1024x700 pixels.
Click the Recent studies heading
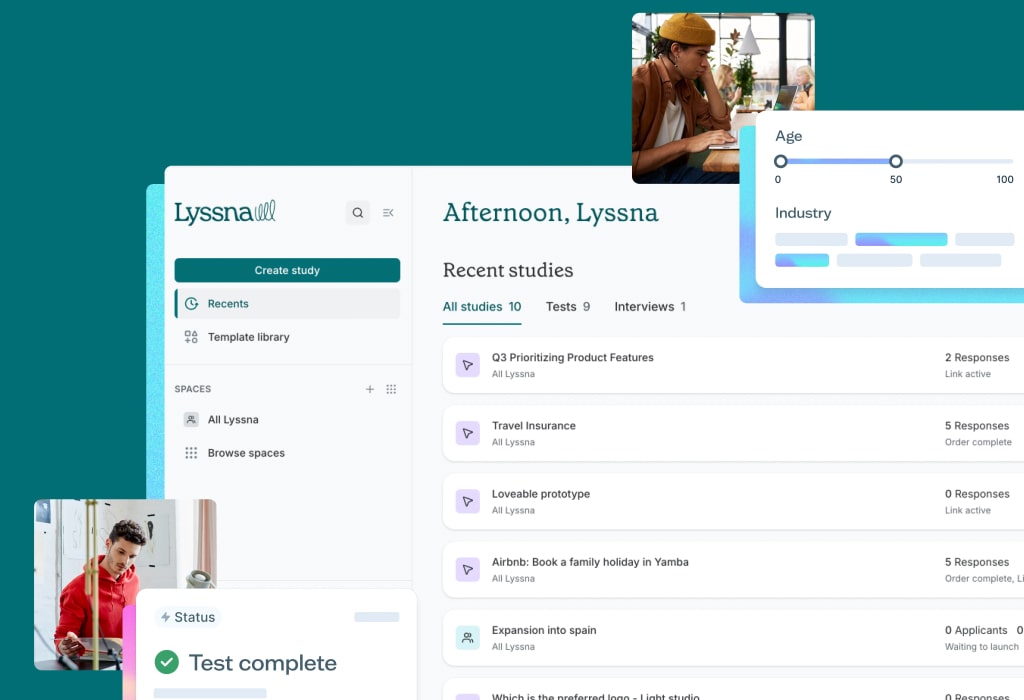click(x=508, y=270)
